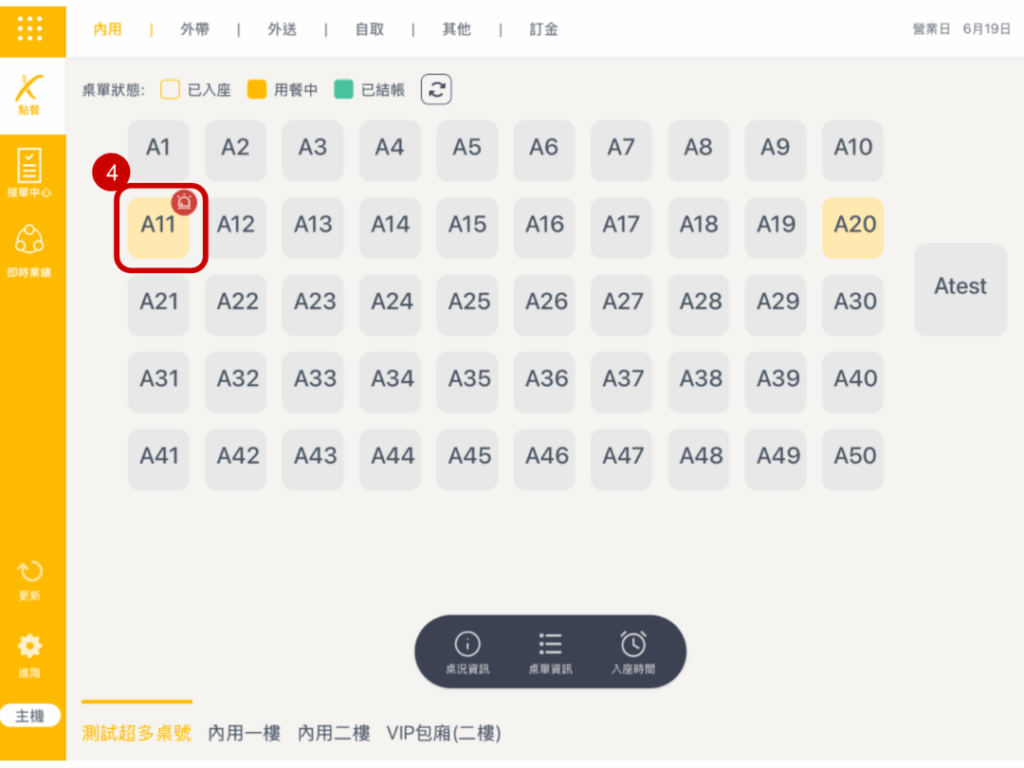Open the Atest table

960,288
